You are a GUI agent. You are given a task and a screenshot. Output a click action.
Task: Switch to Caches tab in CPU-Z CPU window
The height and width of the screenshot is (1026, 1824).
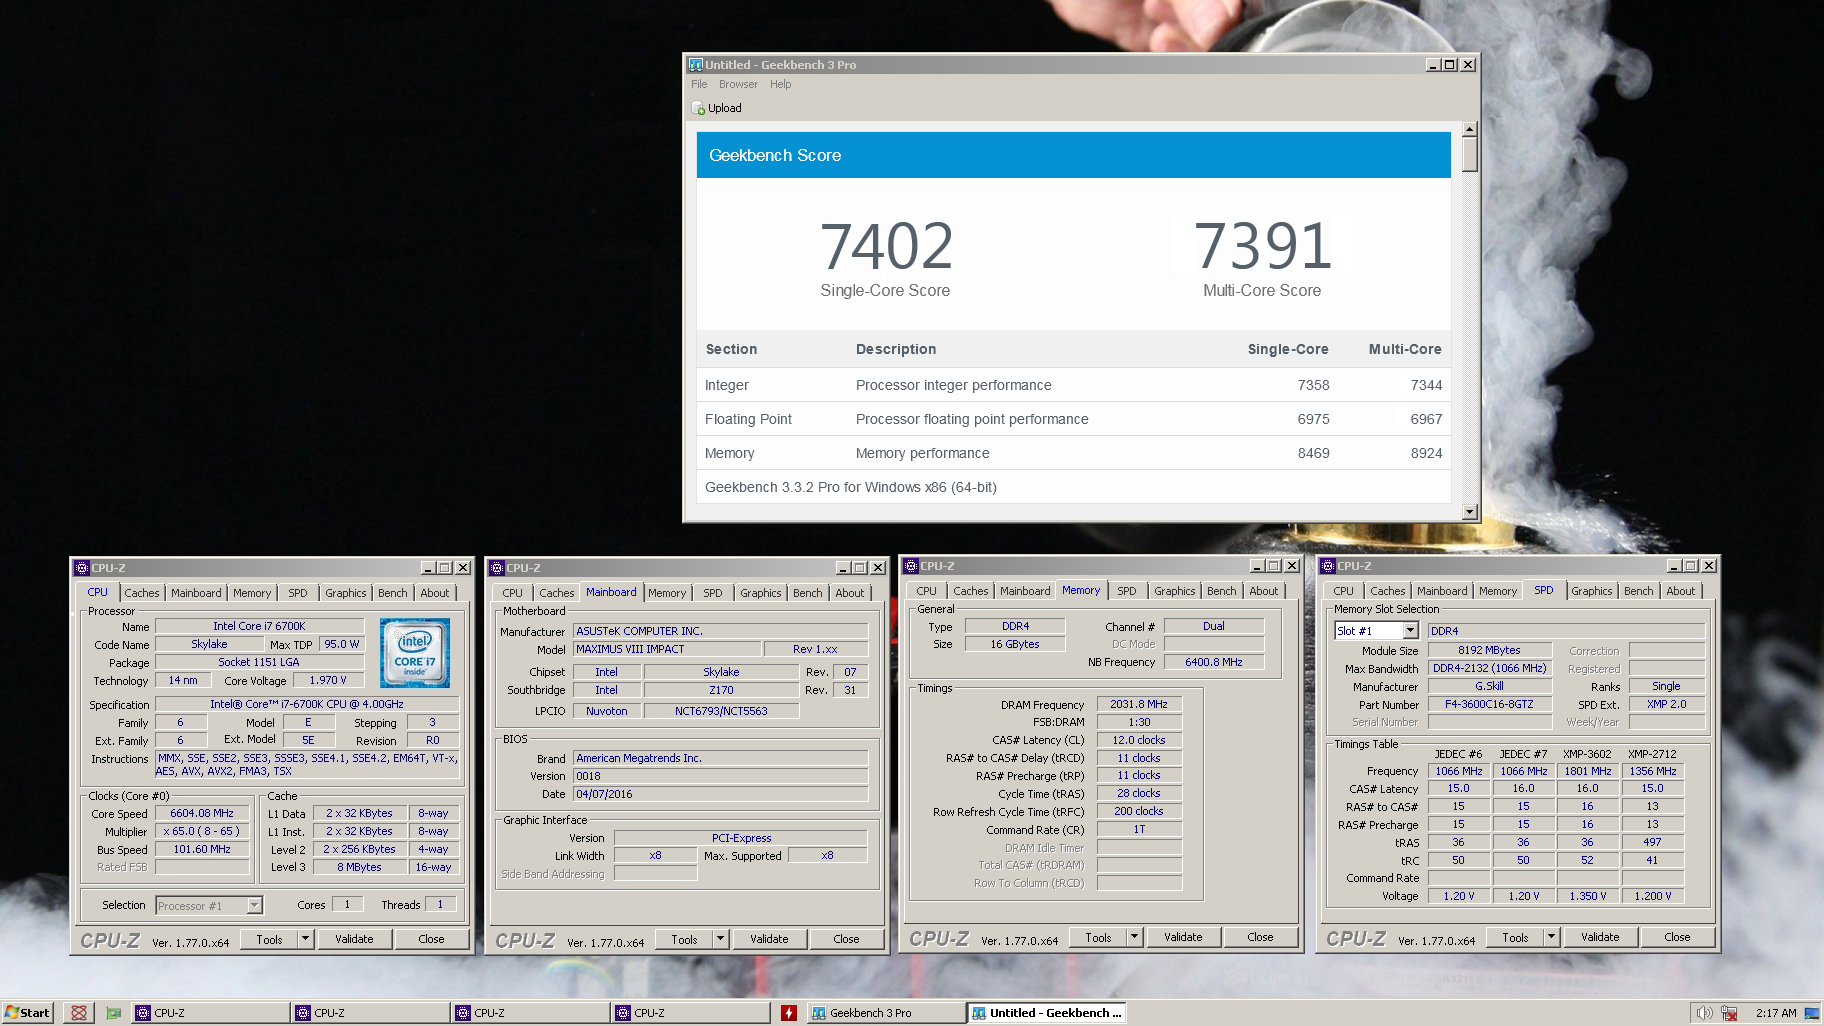[x=142, y=593]
